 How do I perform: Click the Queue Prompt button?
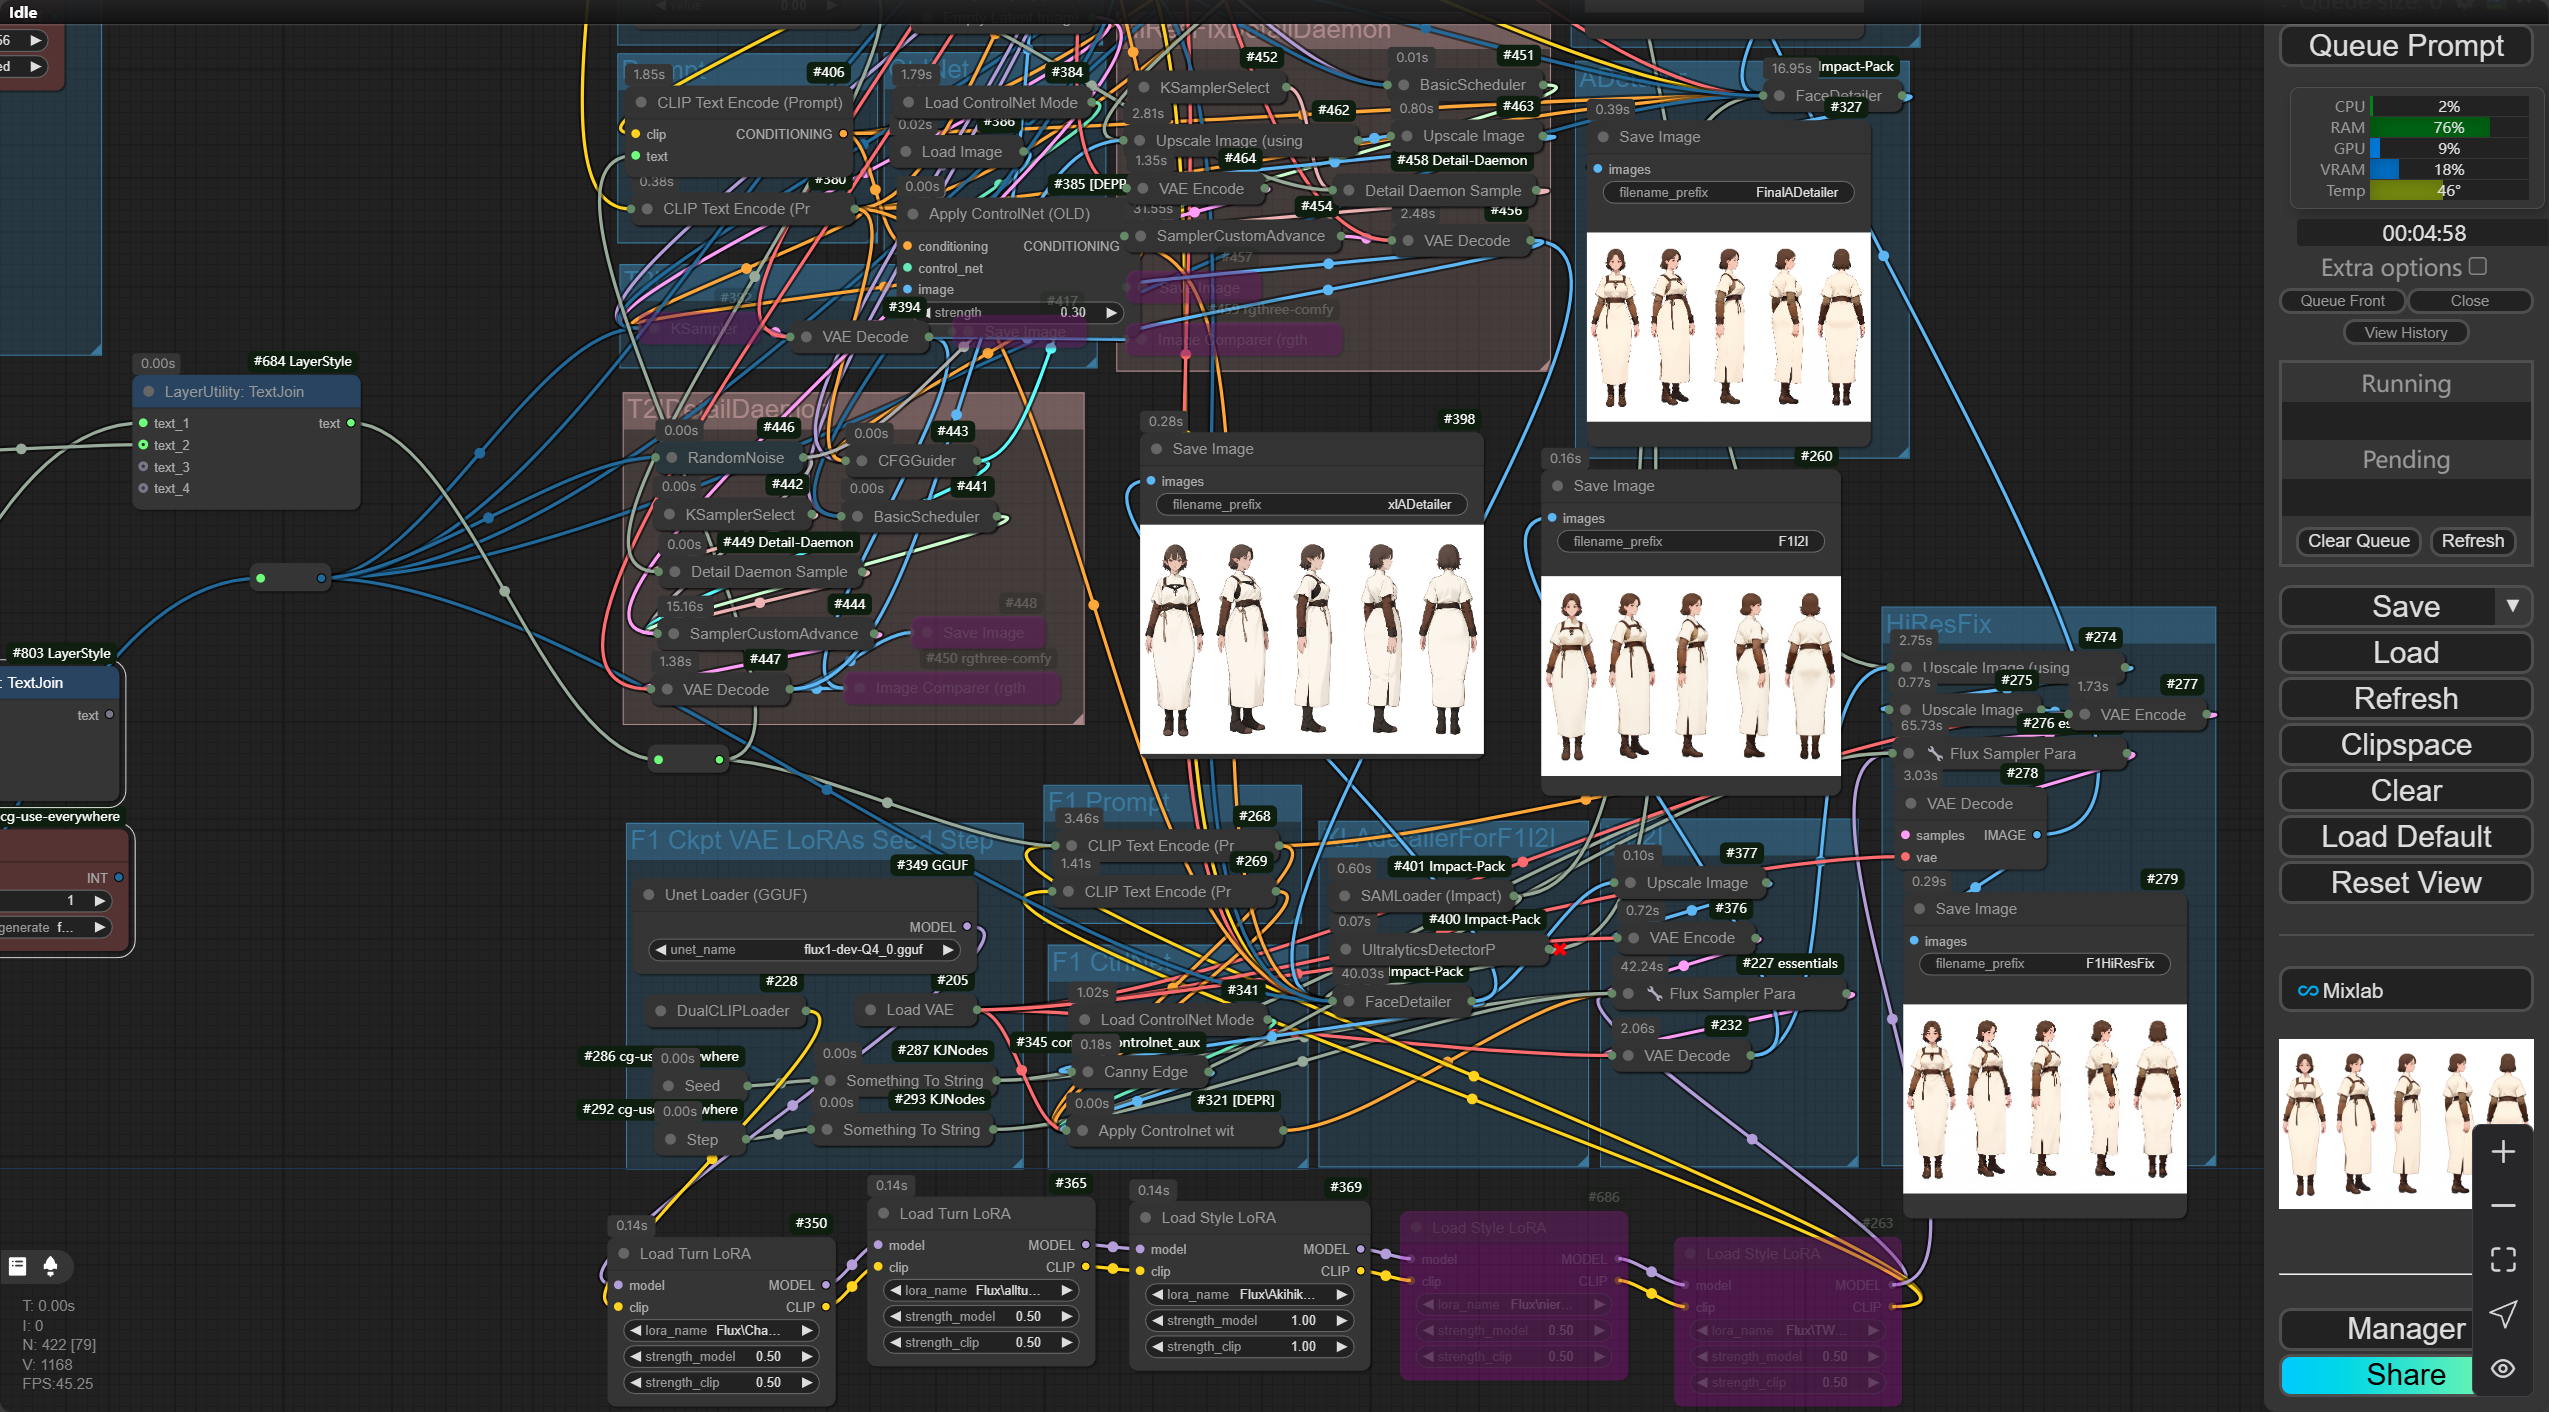tap(2405, 46)
